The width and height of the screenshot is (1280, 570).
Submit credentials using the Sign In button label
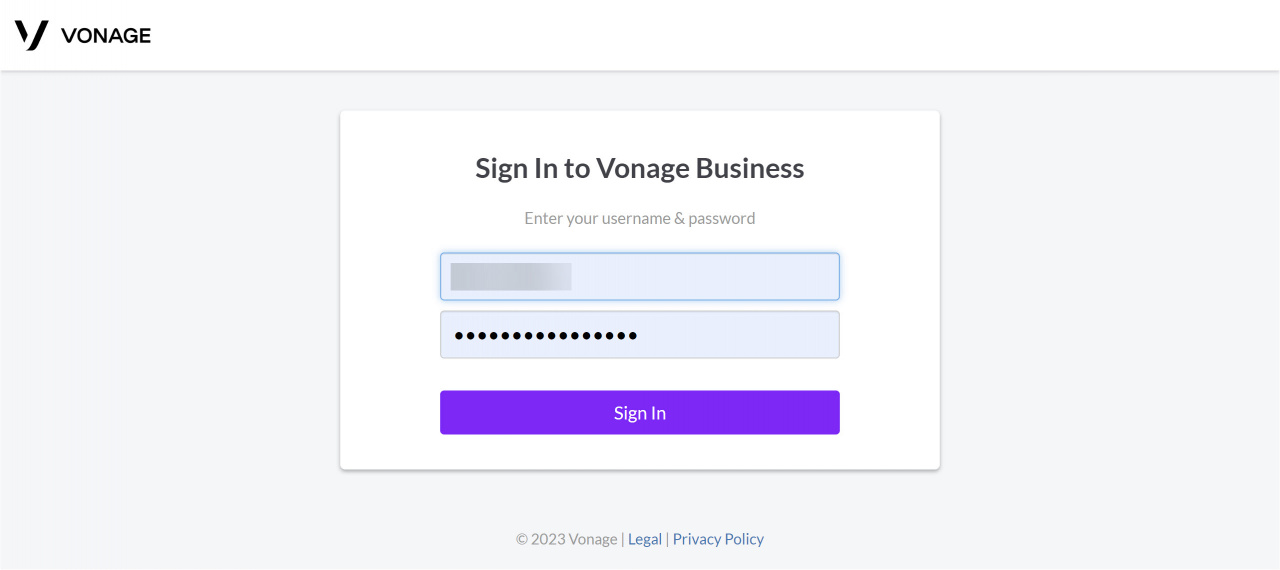click(640, 413)
